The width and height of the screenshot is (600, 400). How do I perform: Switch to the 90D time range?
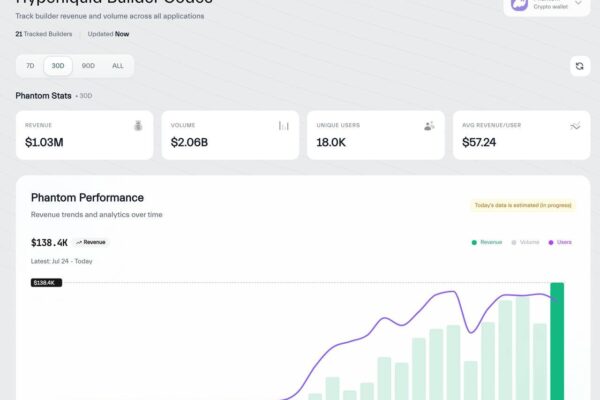(88, 66)
